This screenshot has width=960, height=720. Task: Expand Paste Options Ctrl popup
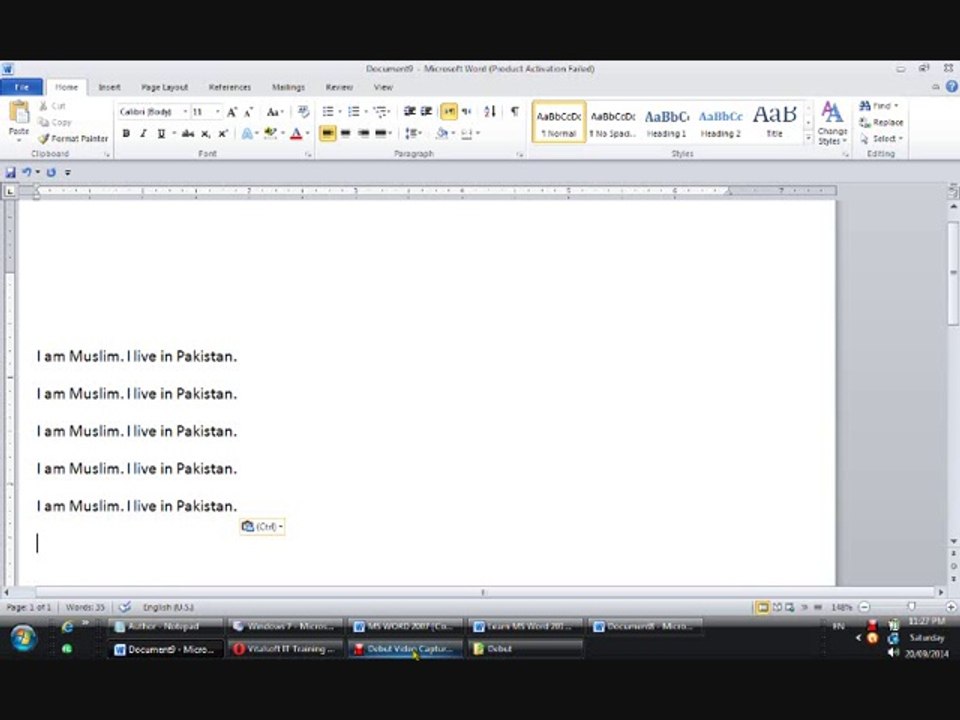pyautogui.click(x=262, y=527)
